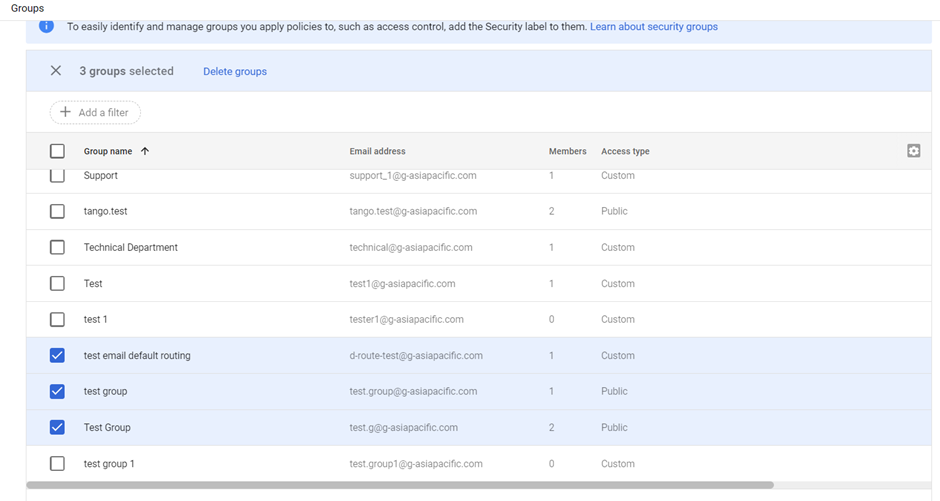The image size is (940, 501).
Task: Check the test group 1 checkbox
Action: coord(57,463)
